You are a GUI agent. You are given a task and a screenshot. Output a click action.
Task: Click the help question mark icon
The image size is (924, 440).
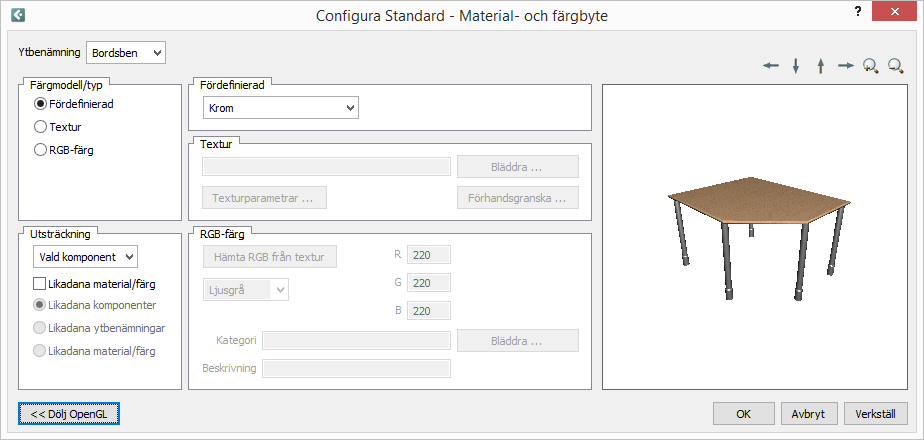point(857,11)
